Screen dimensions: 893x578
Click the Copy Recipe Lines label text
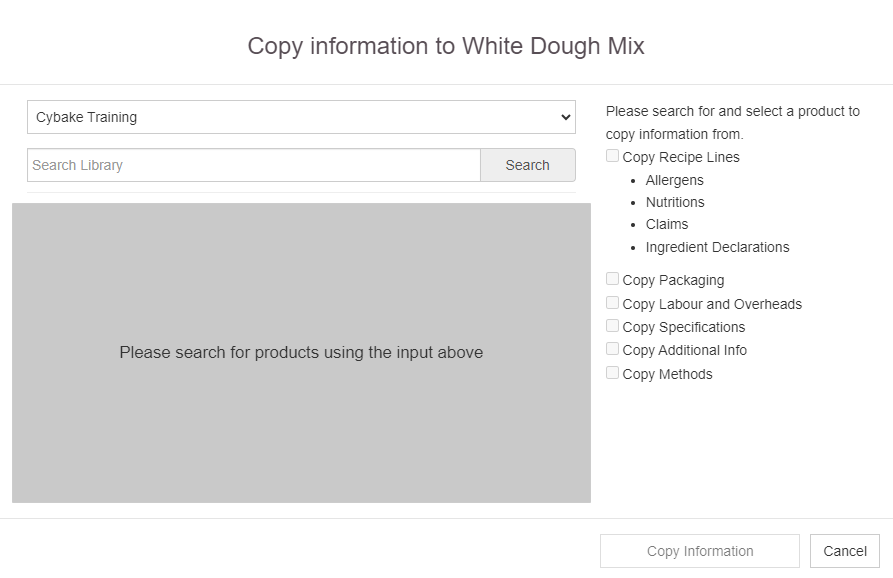tap(681, 157)
